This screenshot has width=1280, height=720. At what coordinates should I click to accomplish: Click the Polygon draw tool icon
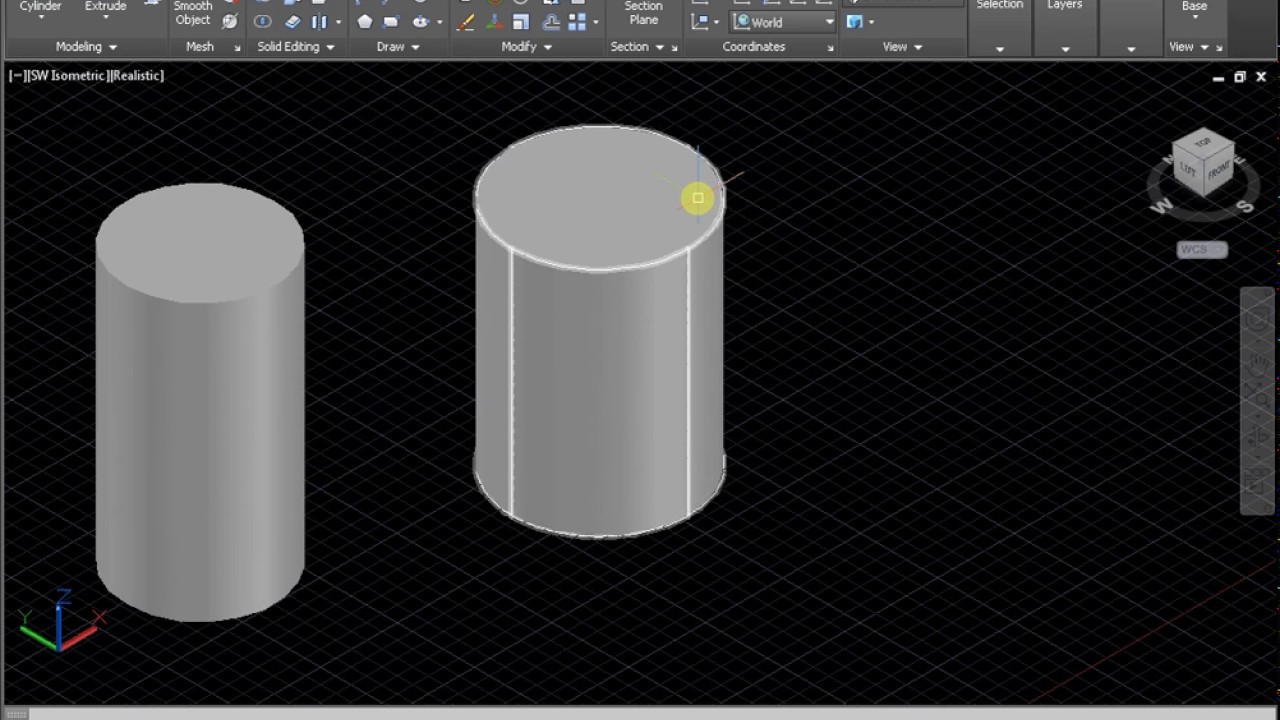[365, 22]
